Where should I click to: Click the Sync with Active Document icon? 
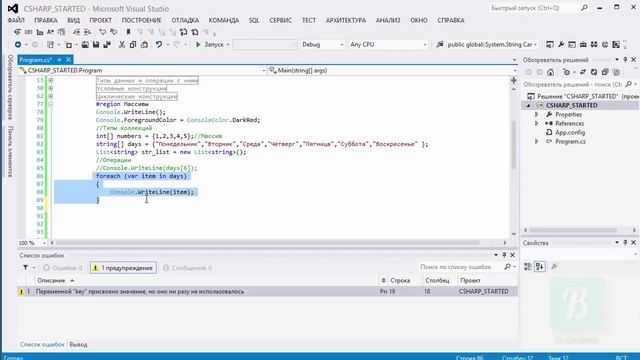[583, 72]
